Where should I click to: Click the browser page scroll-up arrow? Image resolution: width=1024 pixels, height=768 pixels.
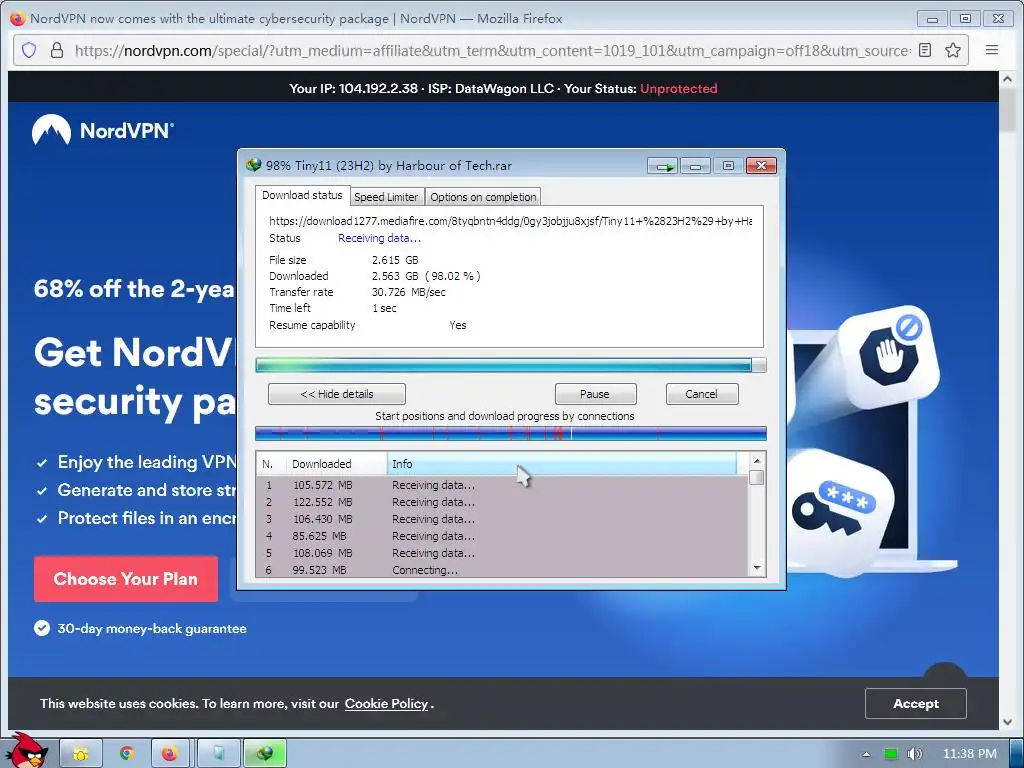pos(1007,79)
